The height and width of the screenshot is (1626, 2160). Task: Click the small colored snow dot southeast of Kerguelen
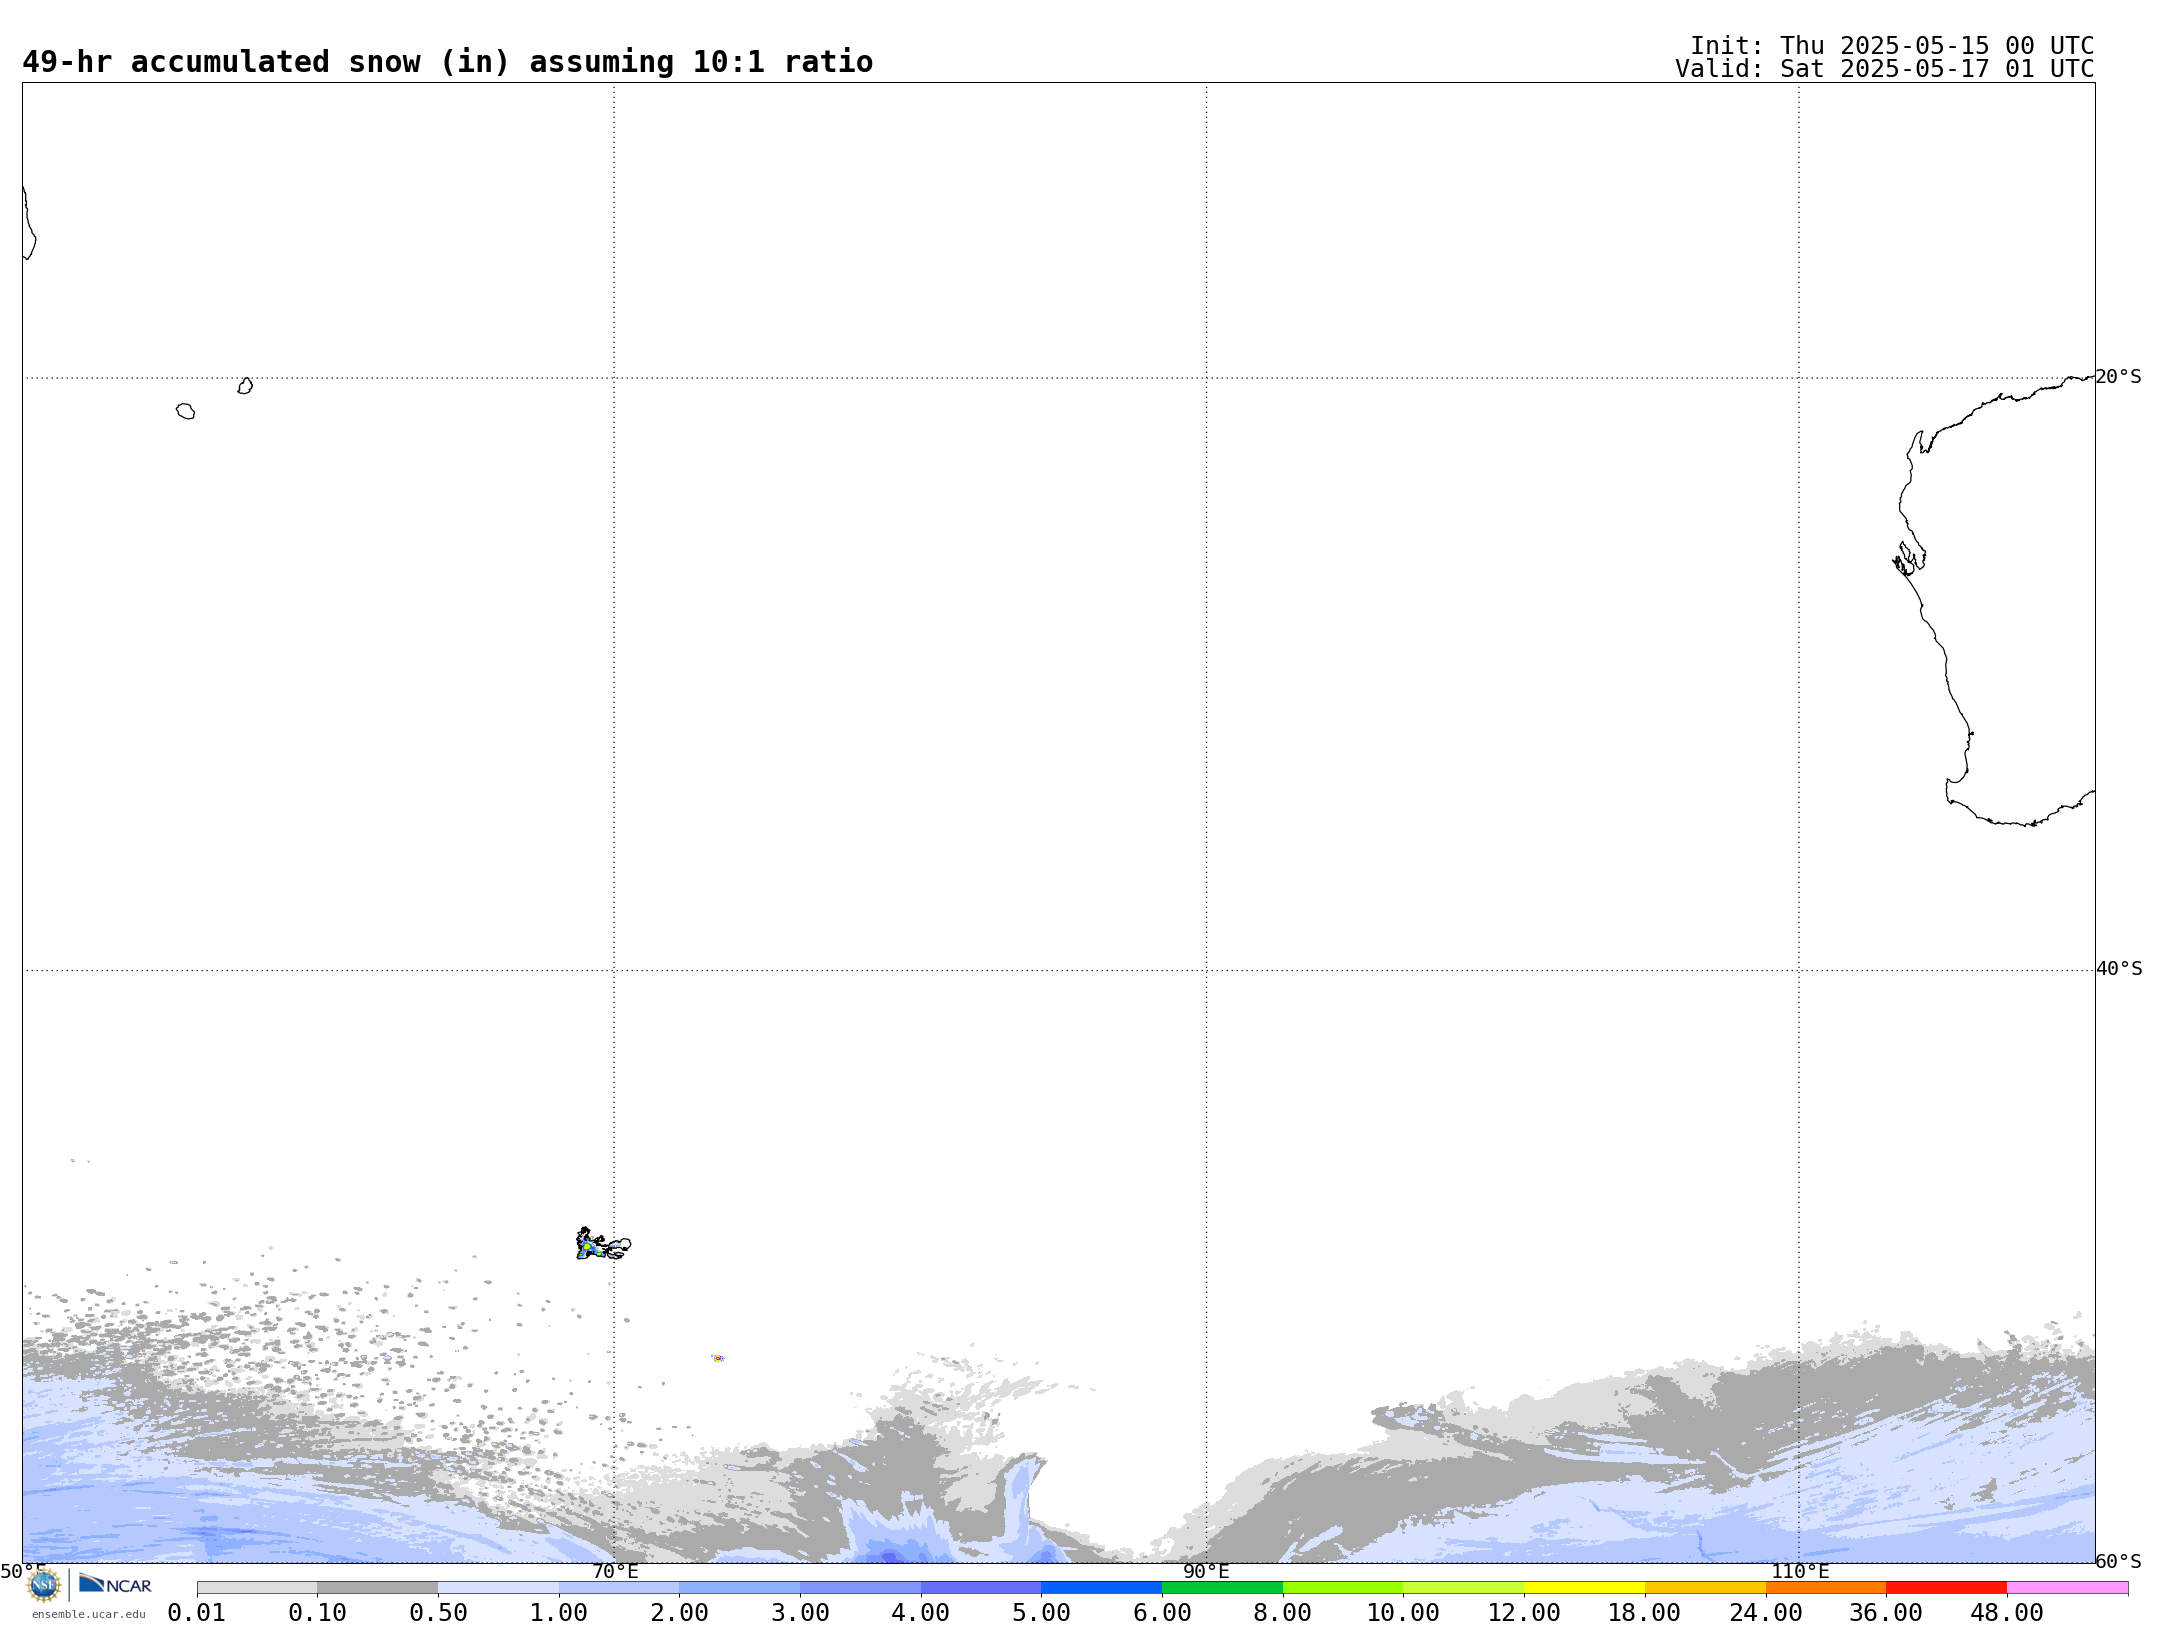click(x=718, y=1358)
